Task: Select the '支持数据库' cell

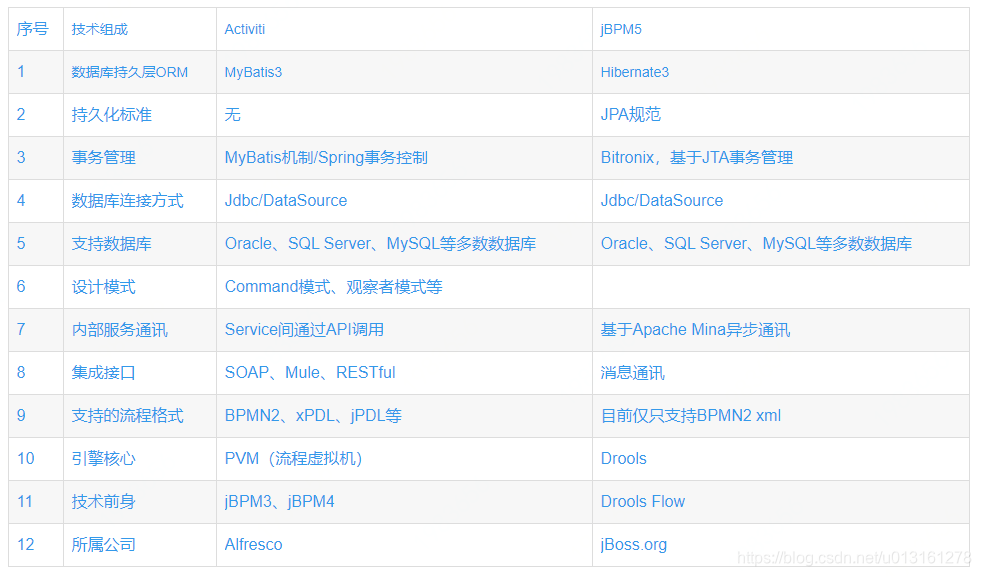Action: click(x=140, y=244)
